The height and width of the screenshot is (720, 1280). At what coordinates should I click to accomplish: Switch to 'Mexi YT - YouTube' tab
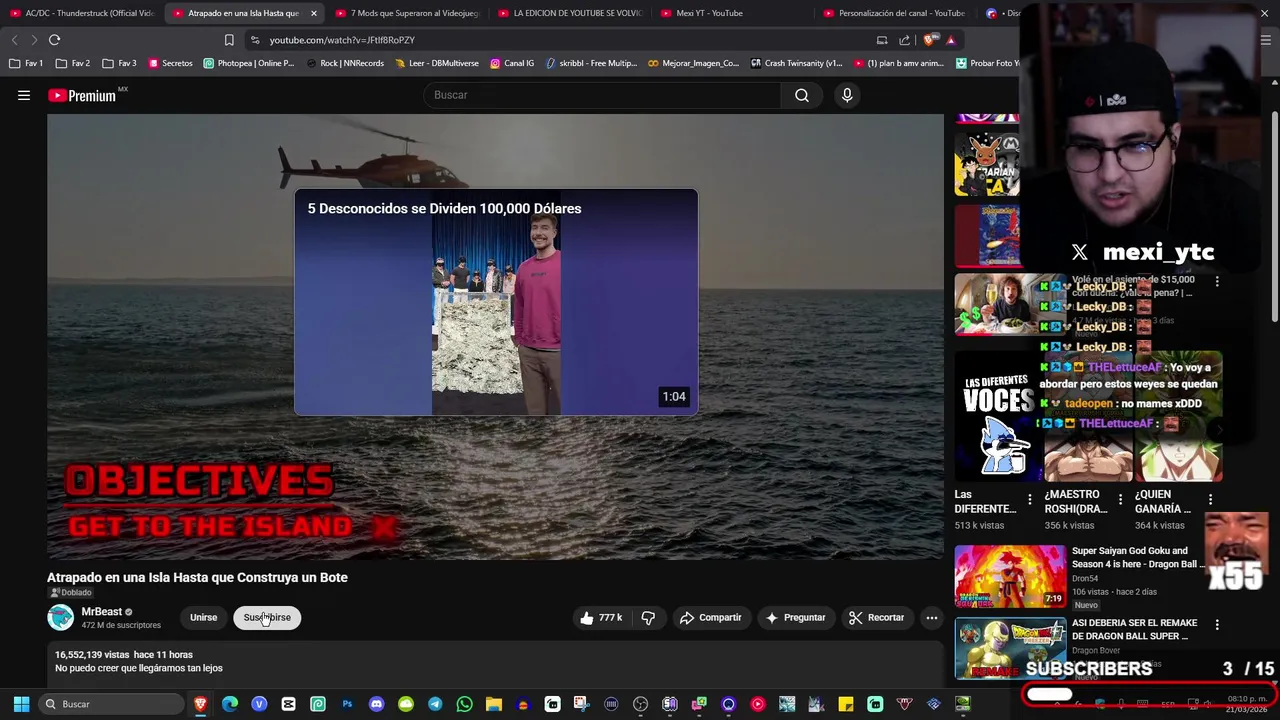pyautogui.click(x=732, y=13)
